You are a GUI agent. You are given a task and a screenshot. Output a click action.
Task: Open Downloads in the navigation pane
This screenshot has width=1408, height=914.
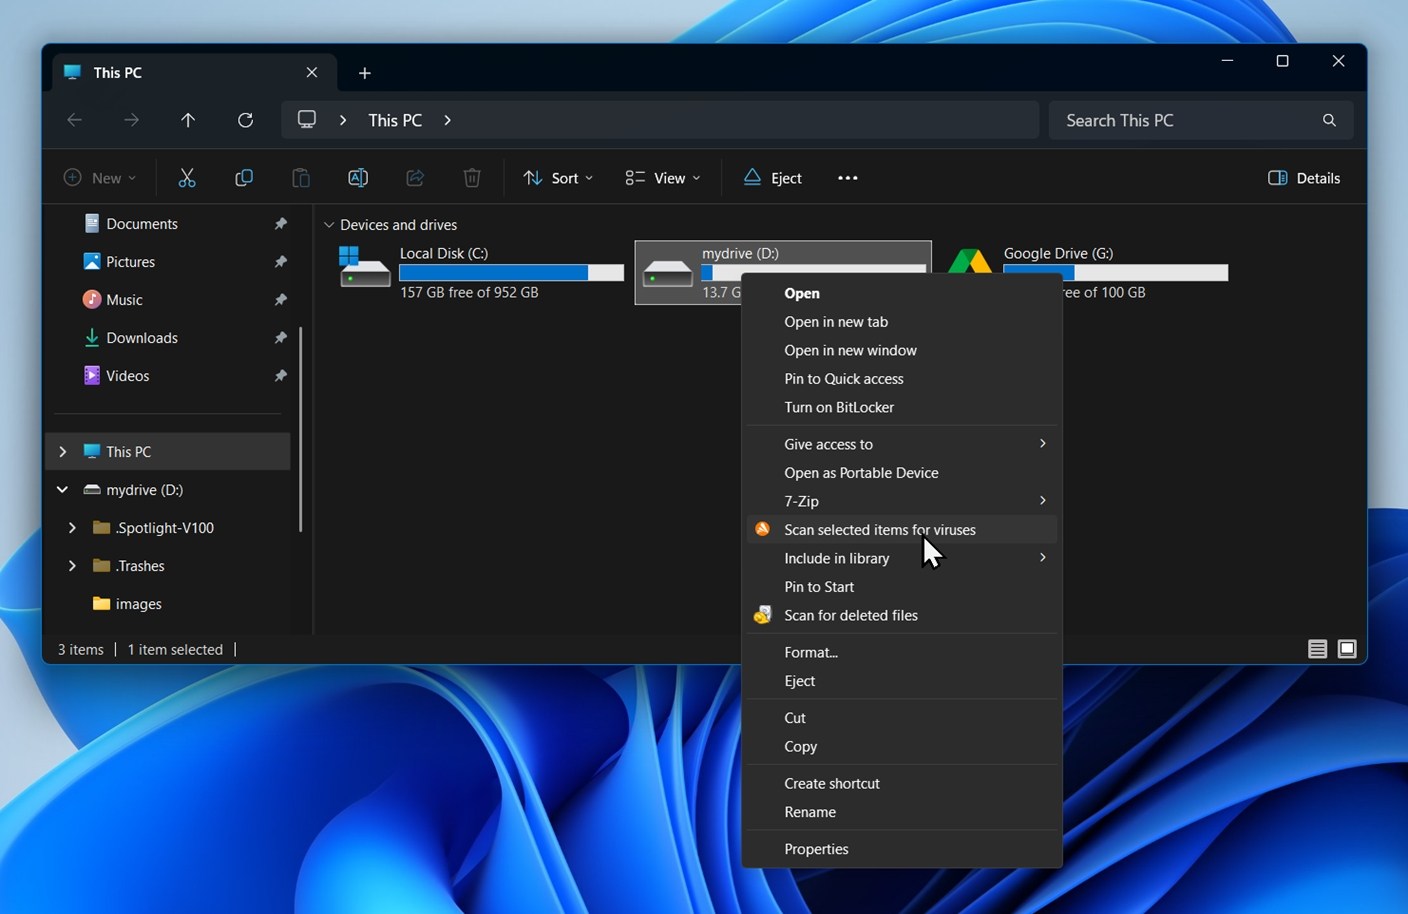[142, 338]
